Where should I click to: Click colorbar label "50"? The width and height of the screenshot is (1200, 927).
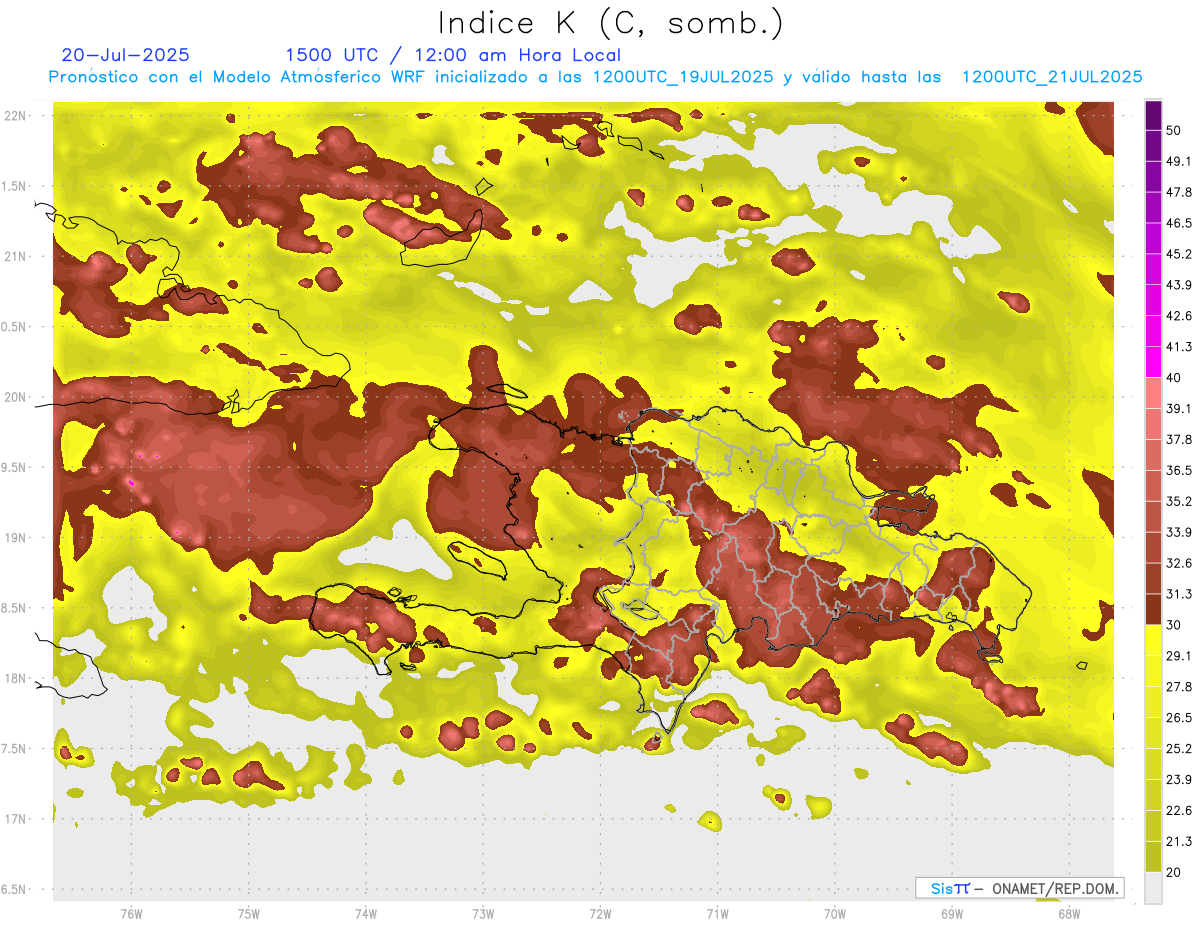click(x=1174, y=130)
